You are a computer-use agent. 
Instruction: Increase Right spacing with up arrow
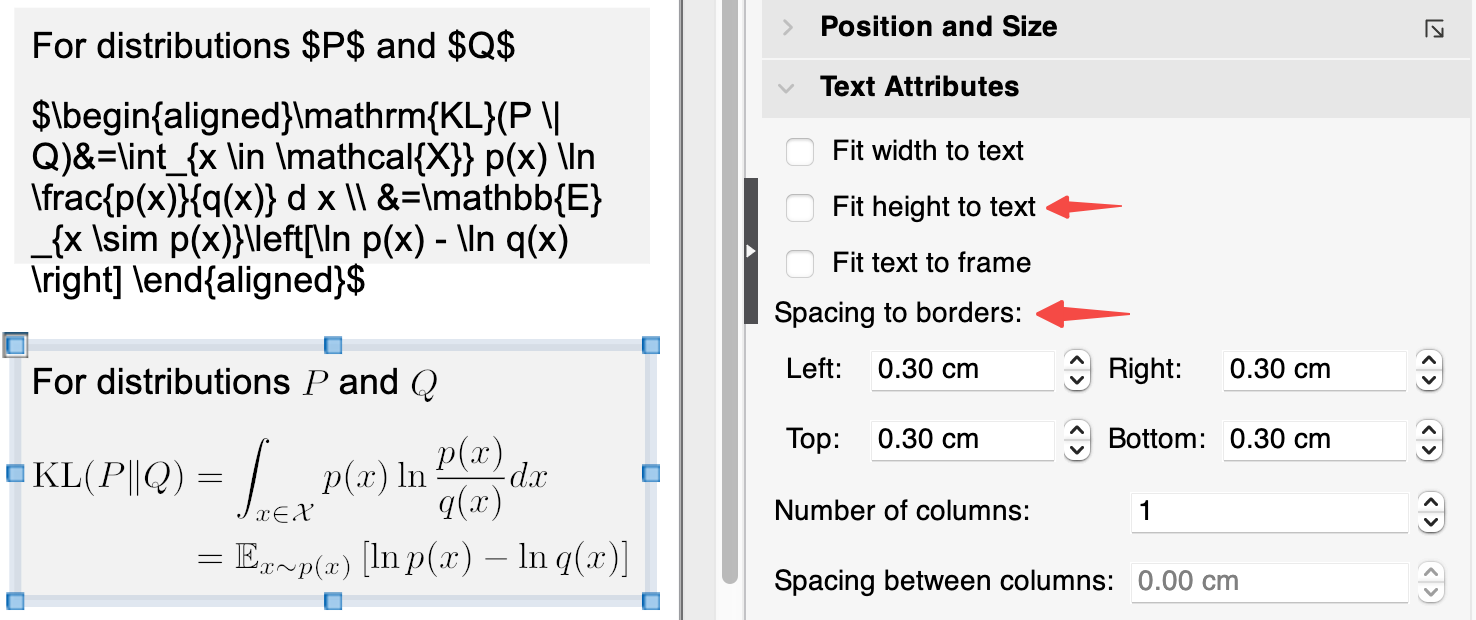(x=1430, y=361)
